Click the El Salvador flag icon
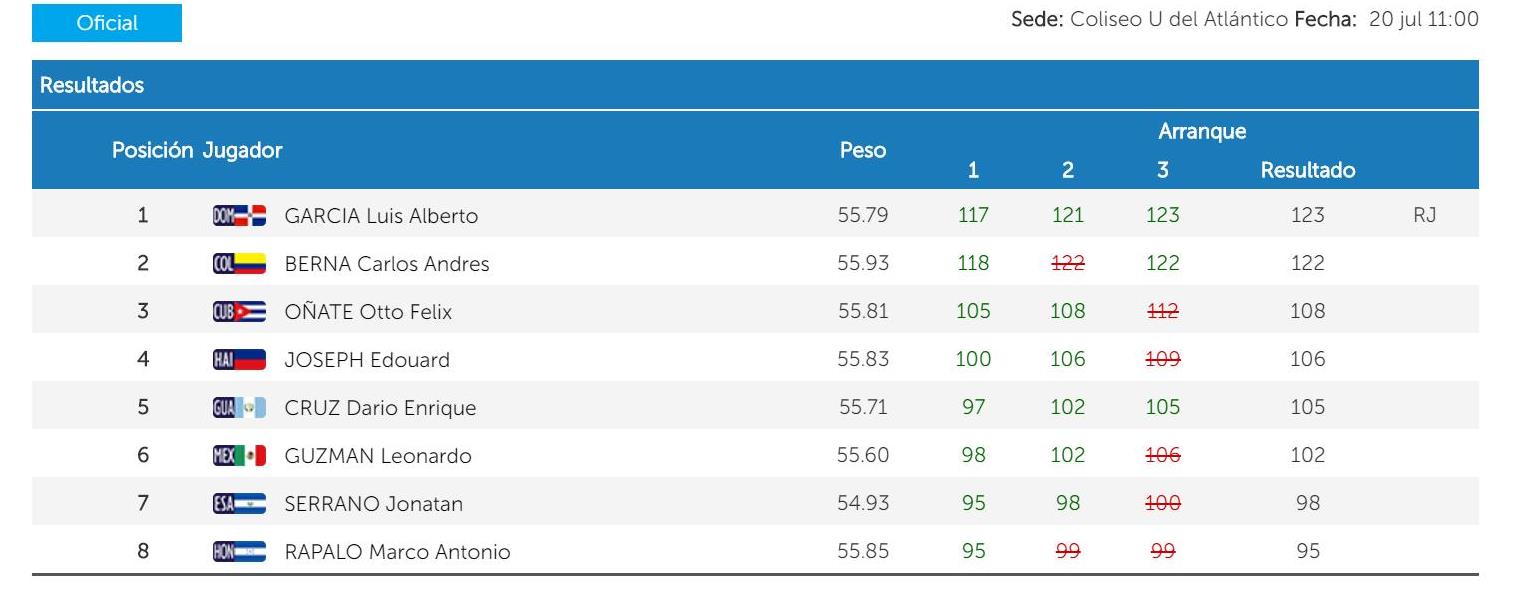The width and height of the screenshot is (1535, 612). point(240,503)
